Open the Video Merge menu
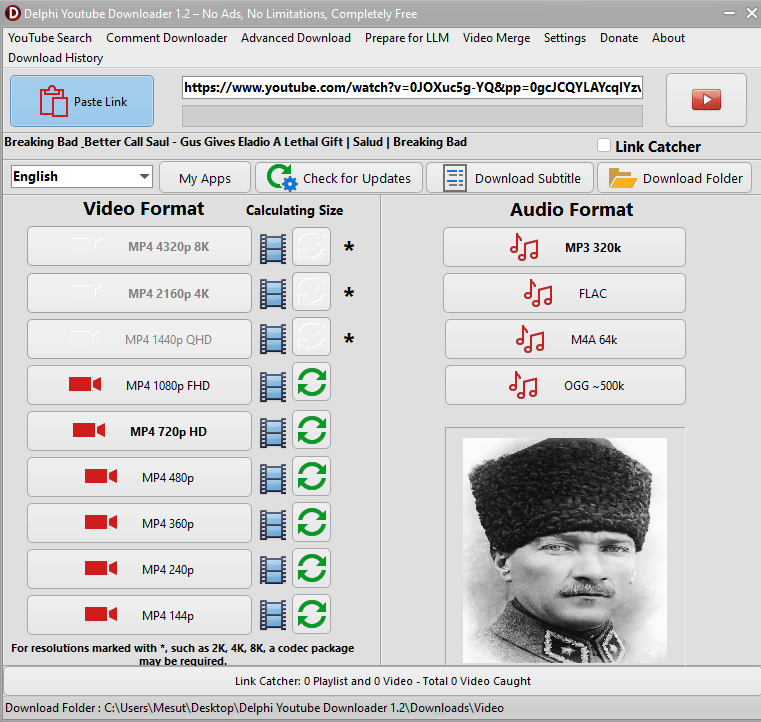Viewport: 761px width, 722px height. coord(496,38)
